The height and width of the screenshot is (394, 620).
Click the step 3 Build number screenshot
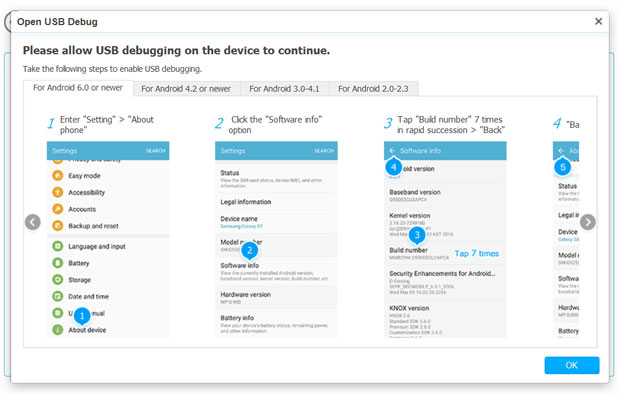(445, 239)
